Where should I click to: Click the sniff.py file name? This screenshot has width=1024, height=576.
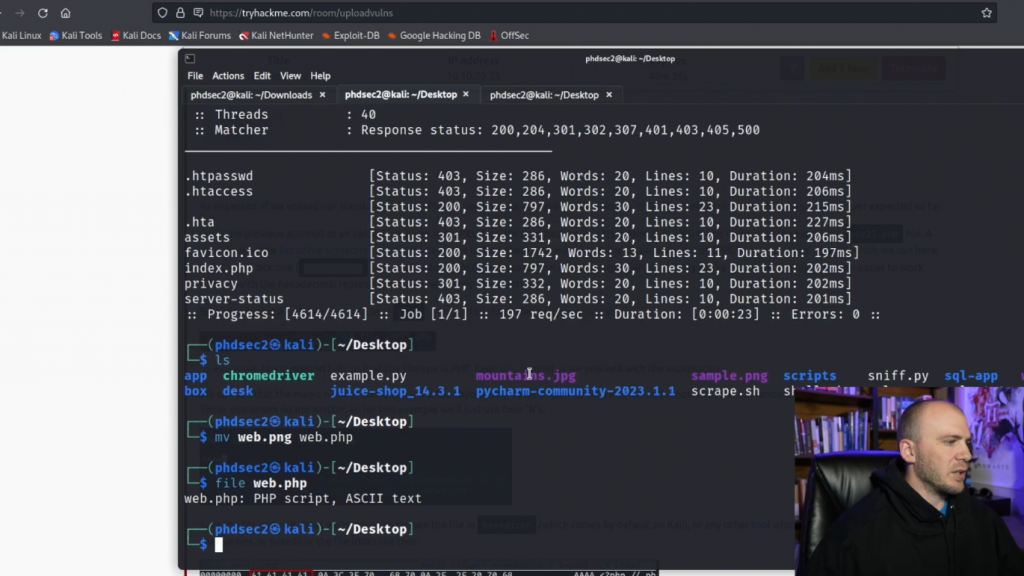(x=898, y=376)
